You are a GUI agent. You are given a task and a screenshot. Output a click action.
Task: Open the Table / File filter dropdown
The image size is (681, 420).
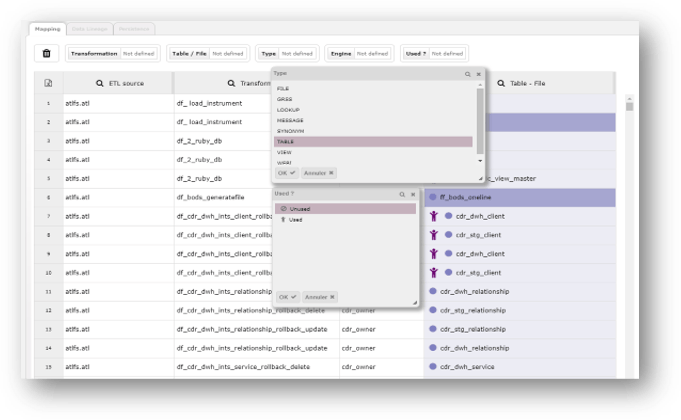pyautogui.click(x=208, y=53)
